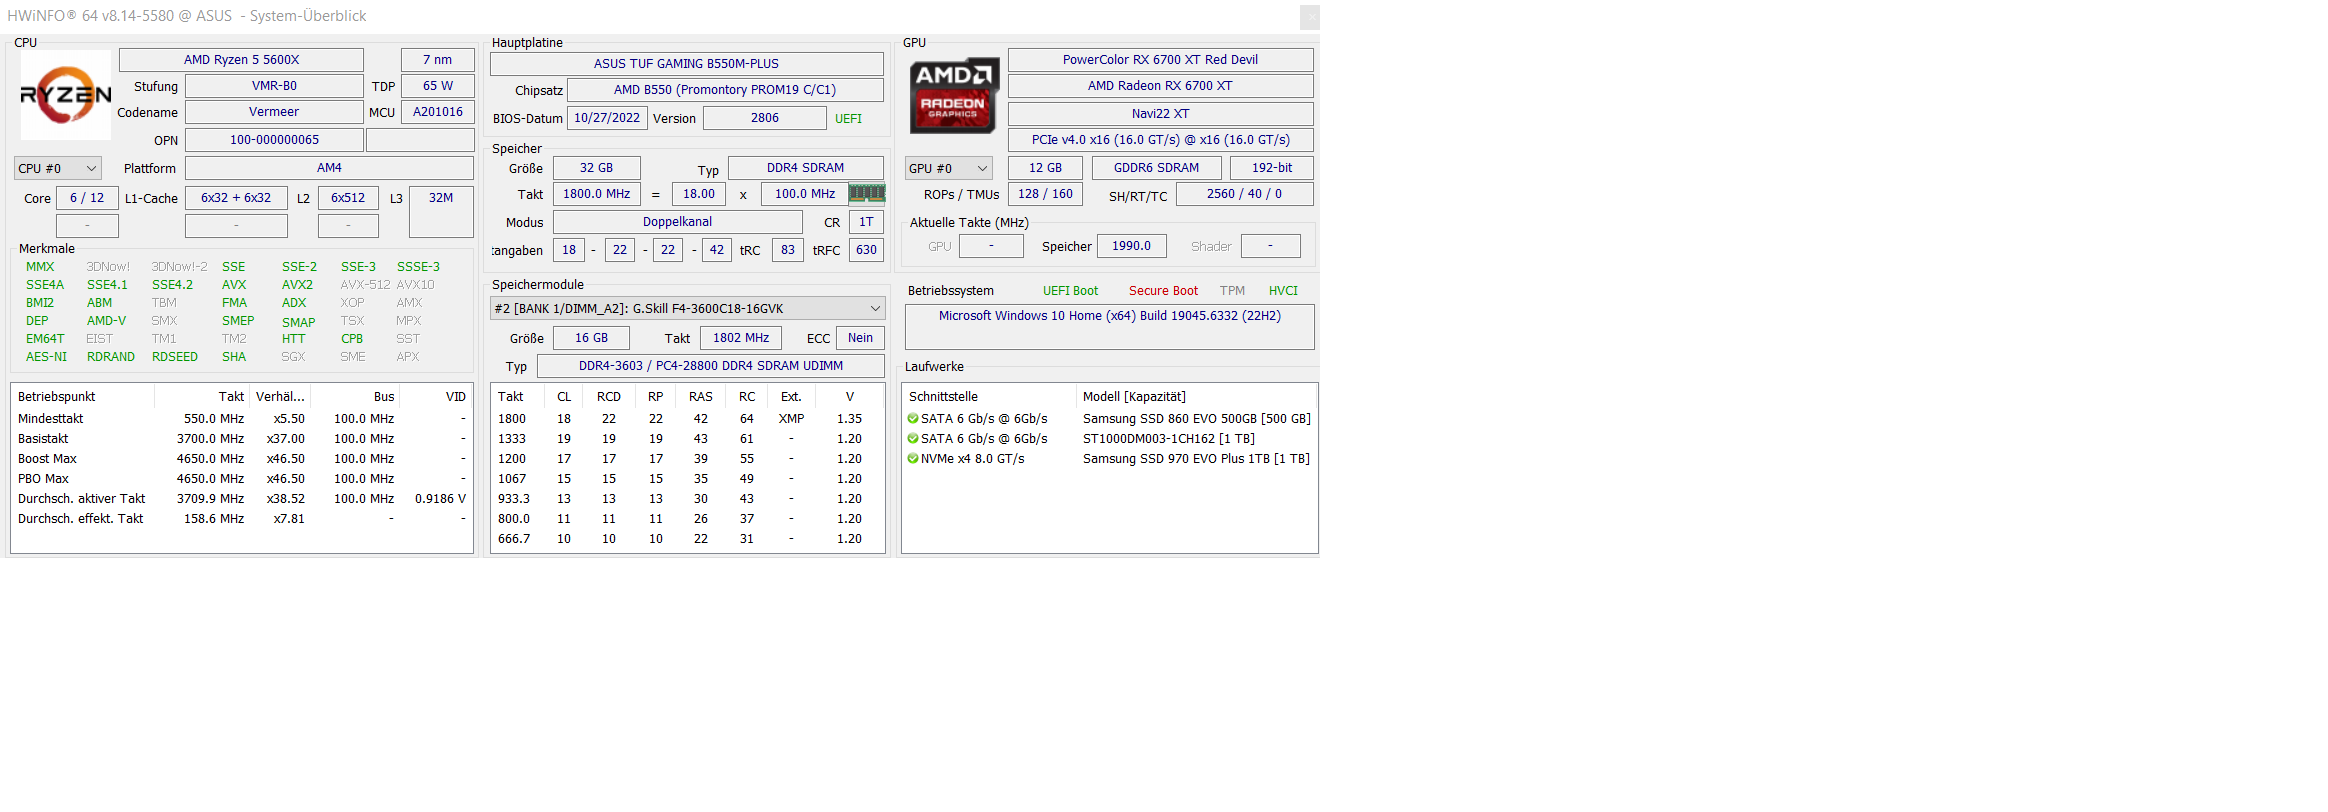2328x812 pixels.
Task: Click the Ryzen CPU logo
Action: [x=66, y=95]
